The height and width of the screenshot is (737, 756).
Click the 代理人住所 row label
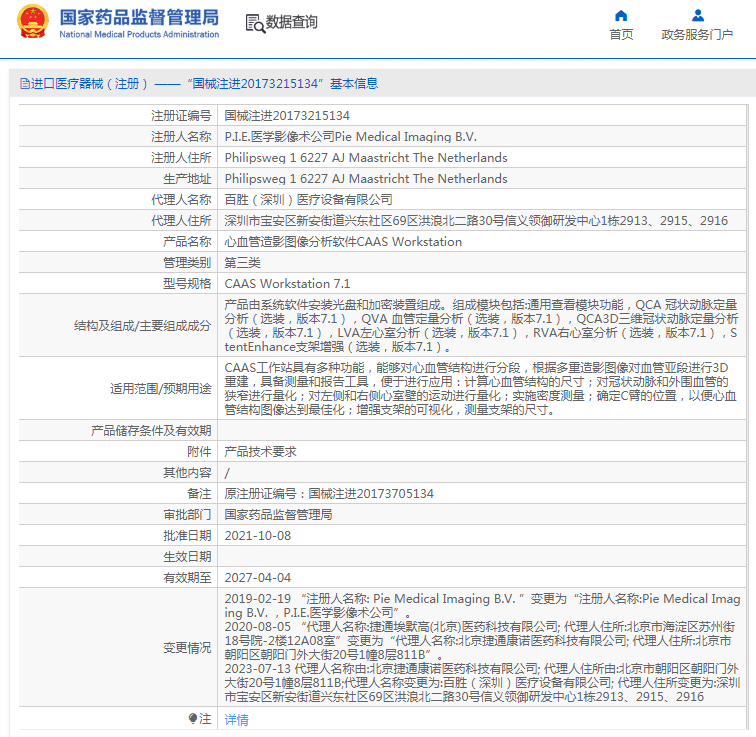181,221
